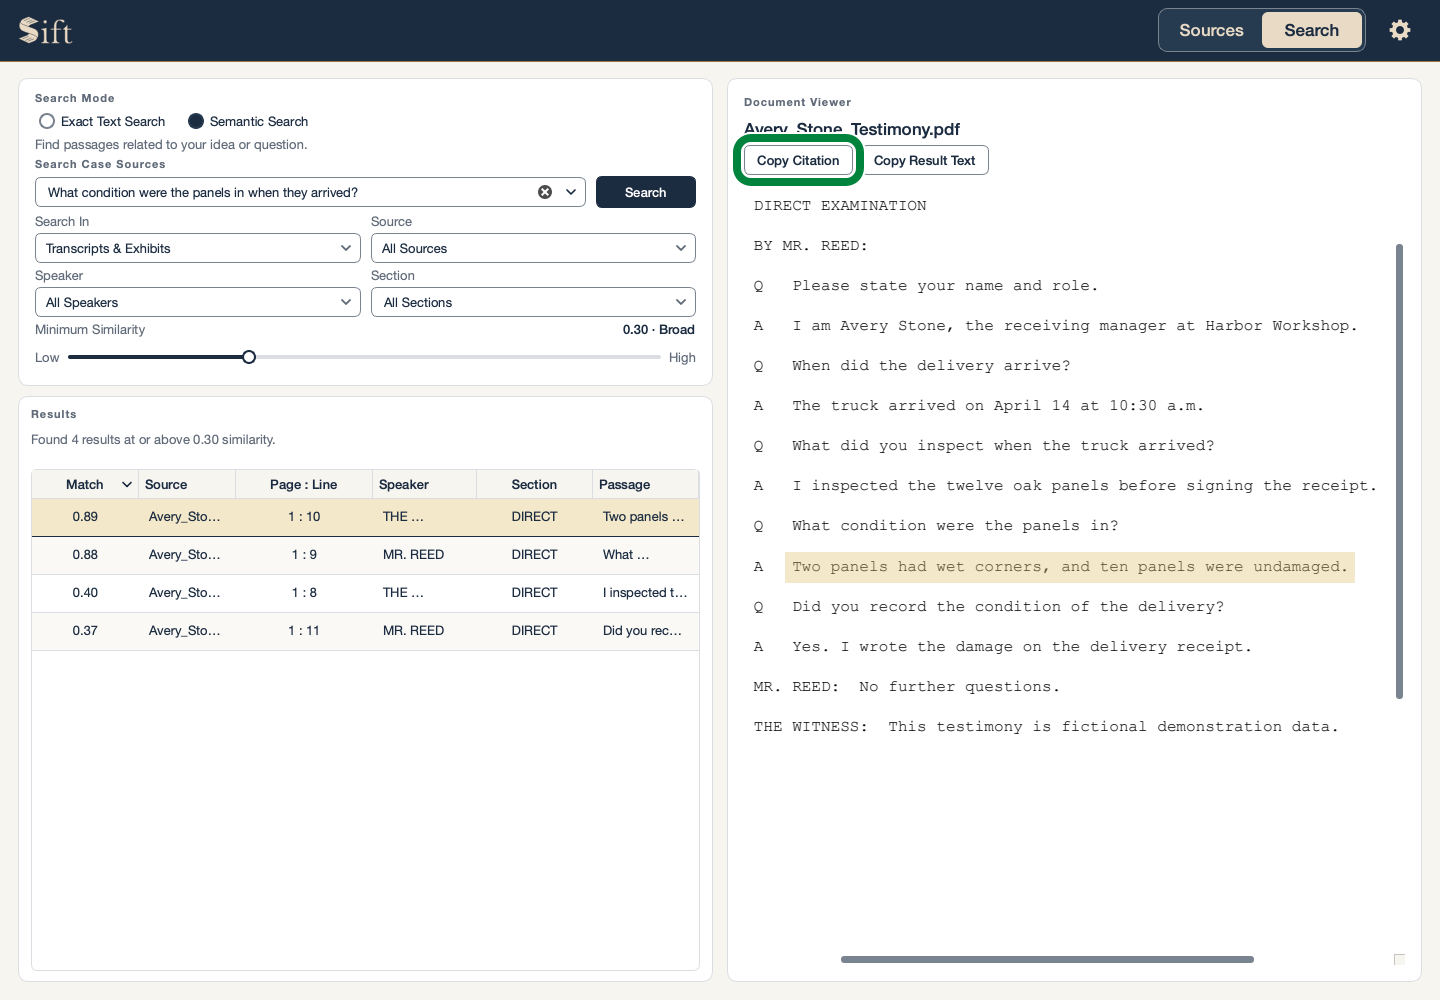Click the Minimum Similarity slider handle

249,357
